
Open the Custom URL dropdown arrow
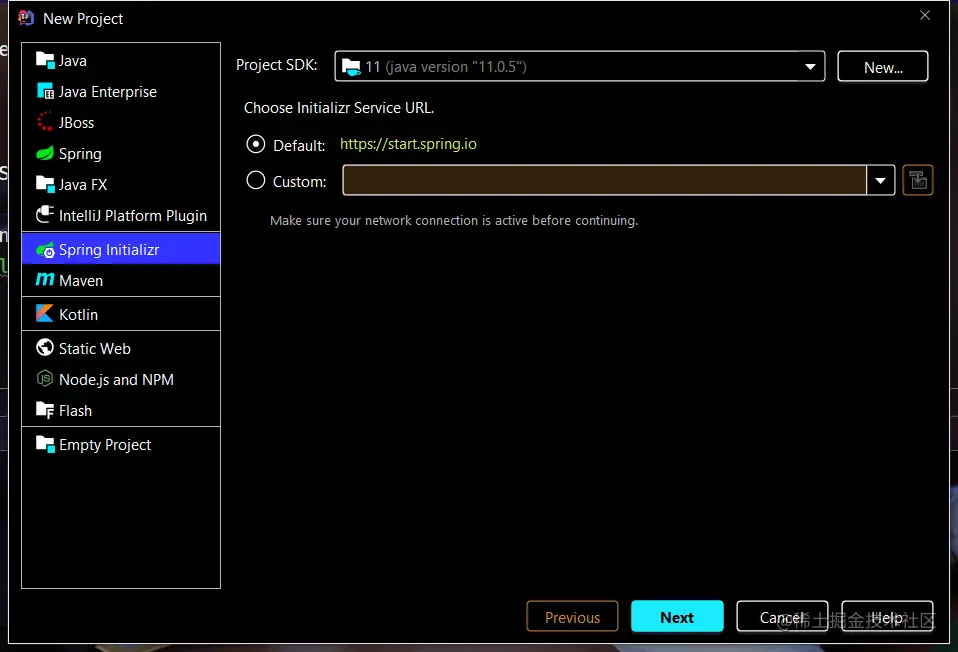880,180
